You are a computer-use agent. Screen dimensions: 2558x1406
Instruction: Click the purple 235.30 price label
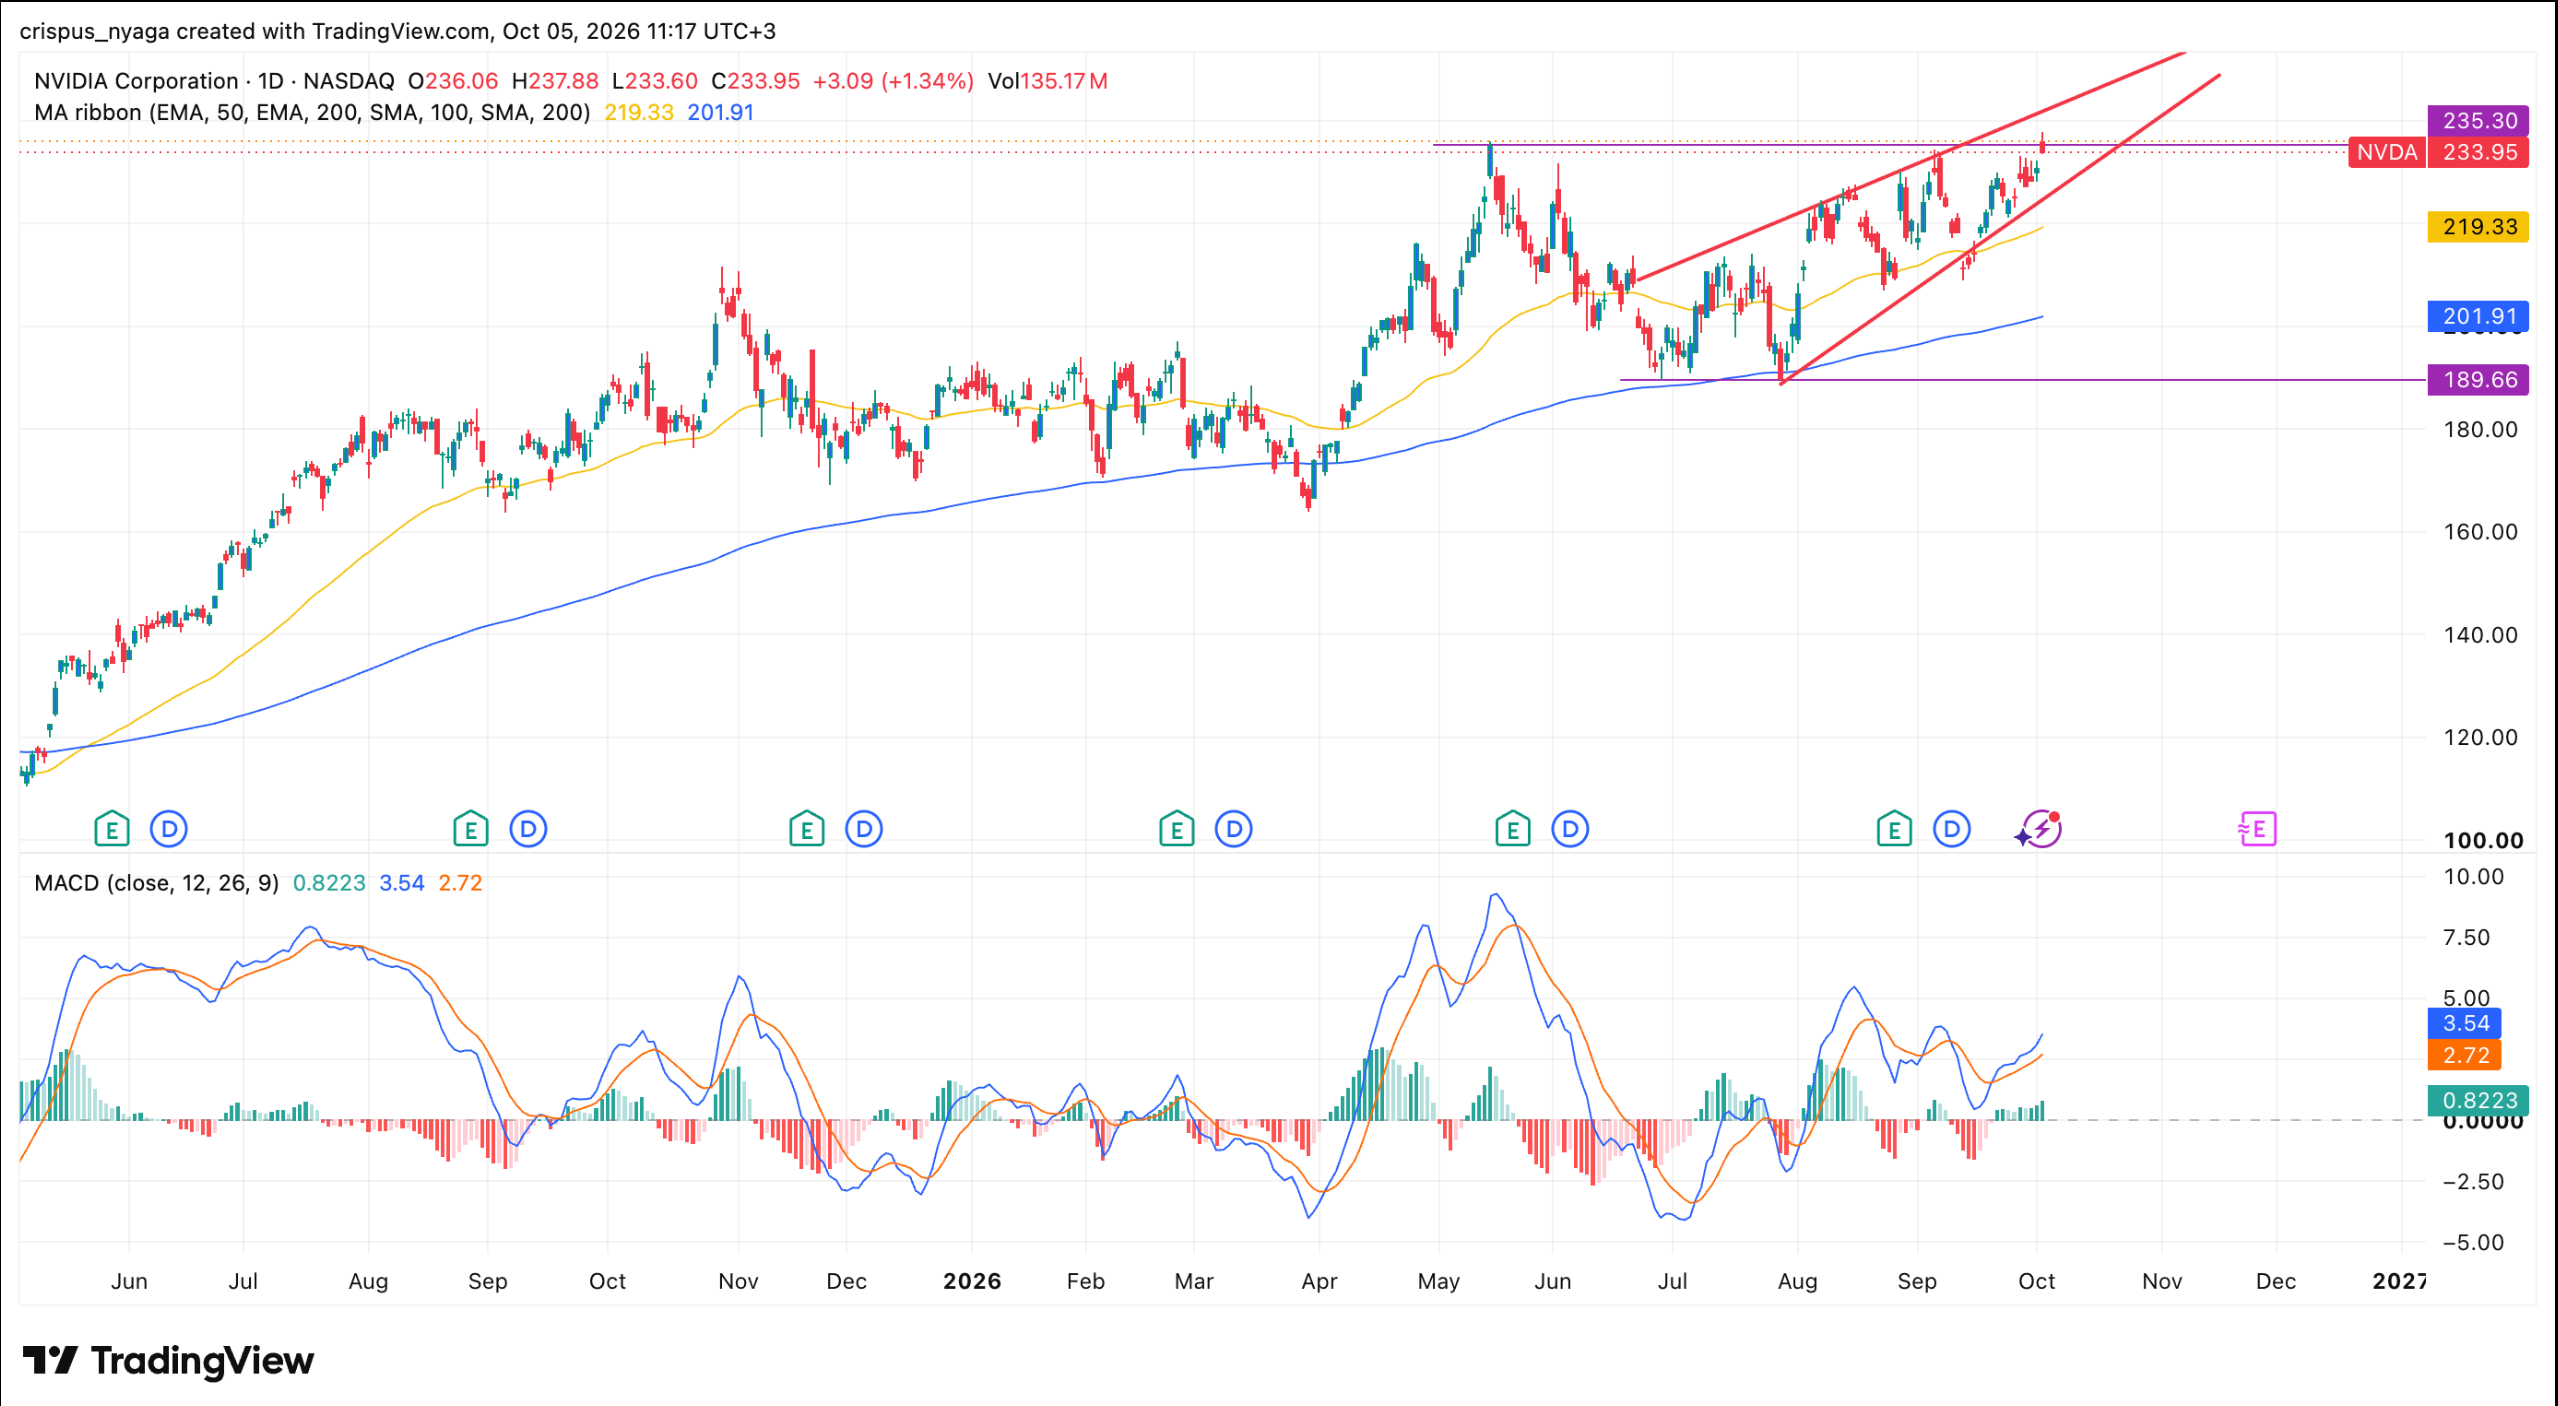tap(2478, 120)
